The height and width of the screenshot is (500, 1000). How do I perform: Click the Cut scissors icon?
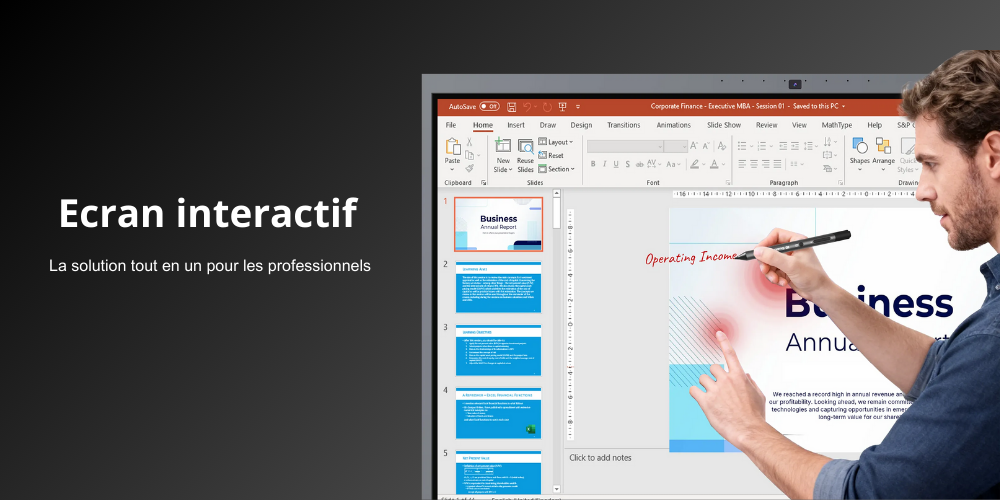pyautogui.click(x=470, y=142)
